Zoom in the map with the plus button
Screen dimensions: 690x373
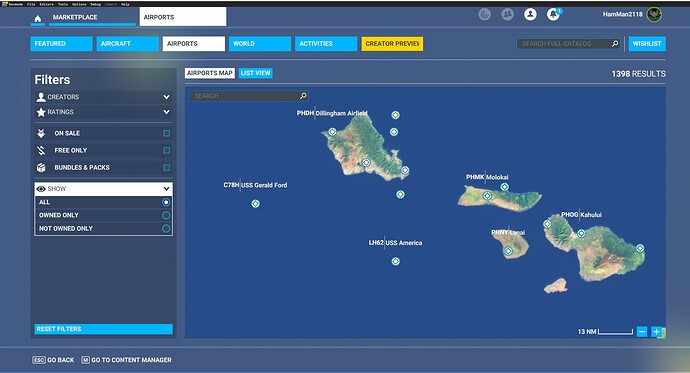click(656, 332)
